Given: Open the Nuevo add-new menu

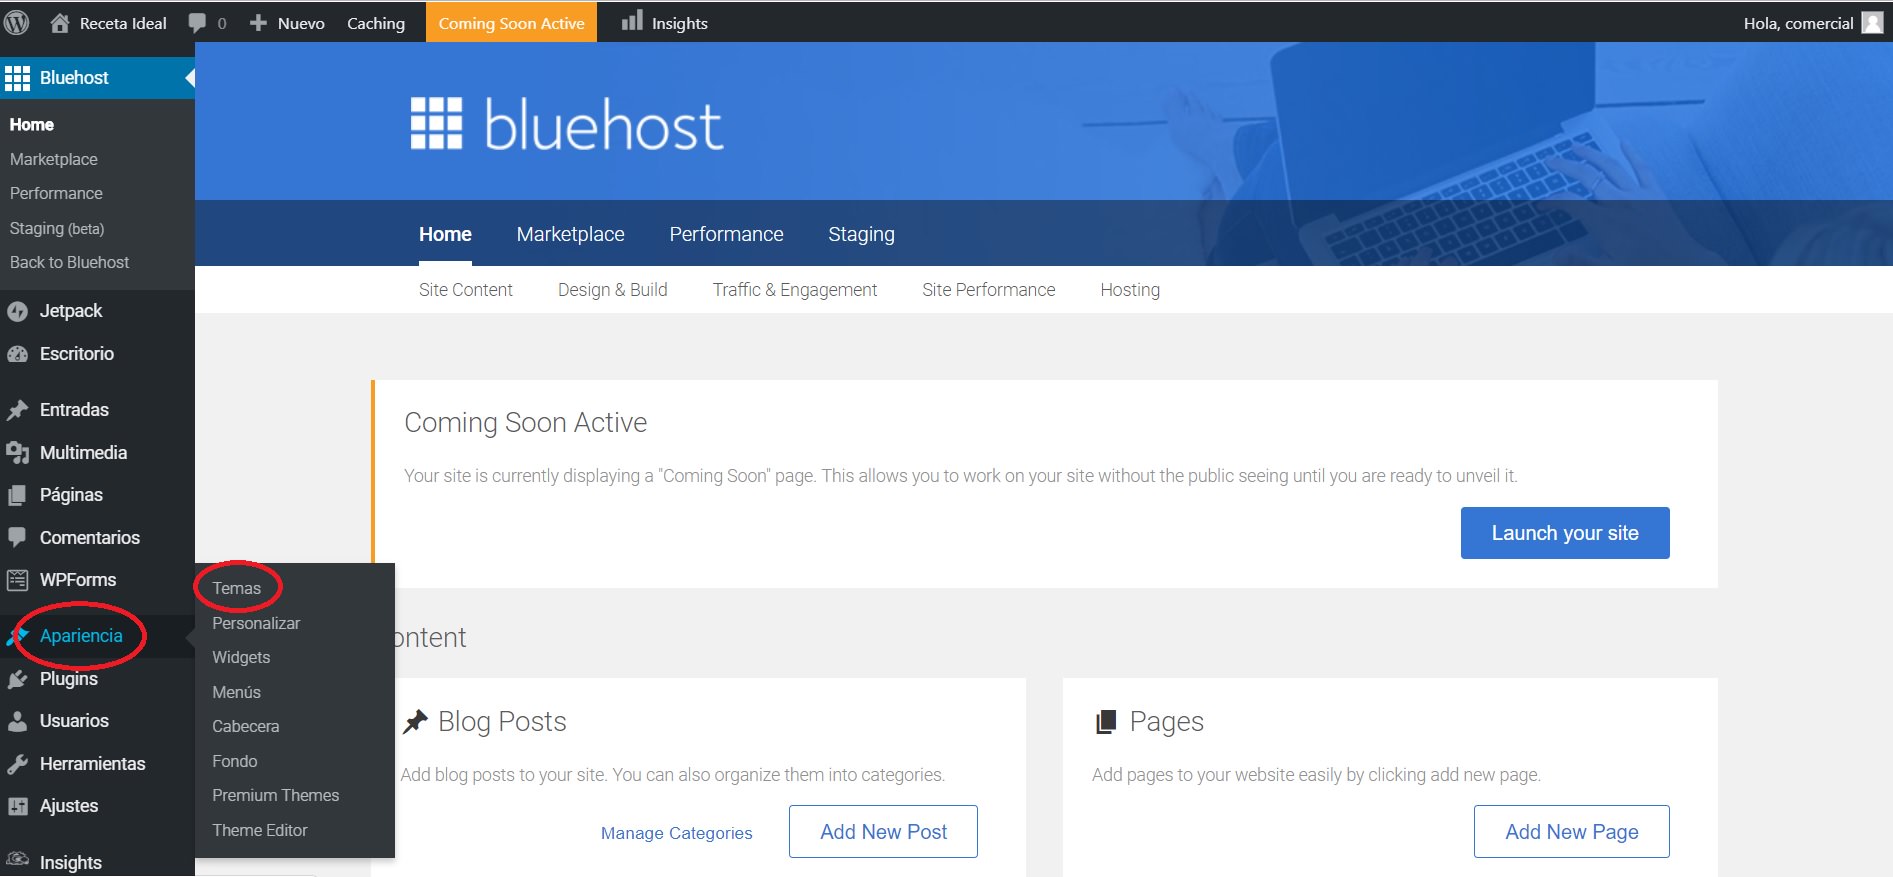Looking at the screenshot, I should pyautogui.click(x=287, y=23).
